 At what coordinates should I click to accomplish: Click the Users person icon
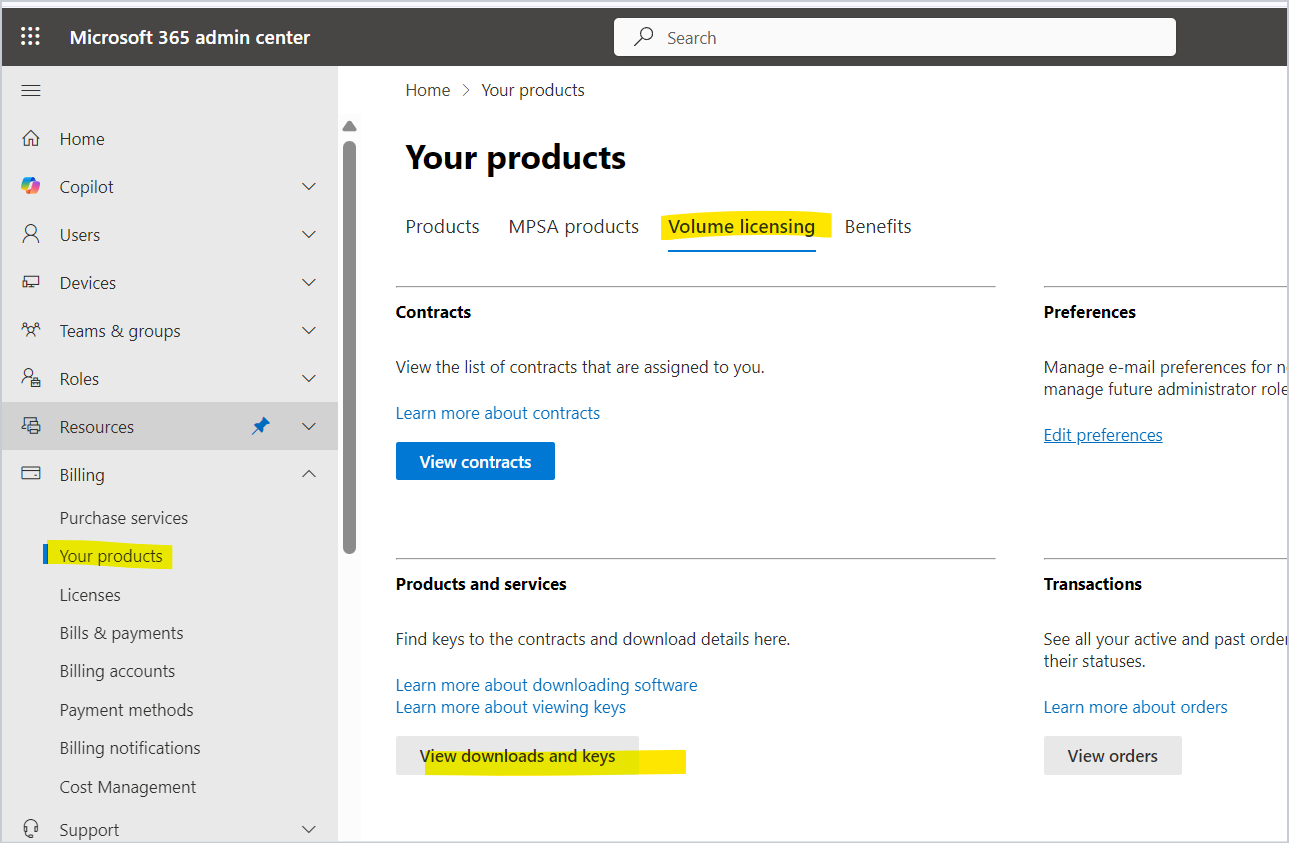[31, 235]
